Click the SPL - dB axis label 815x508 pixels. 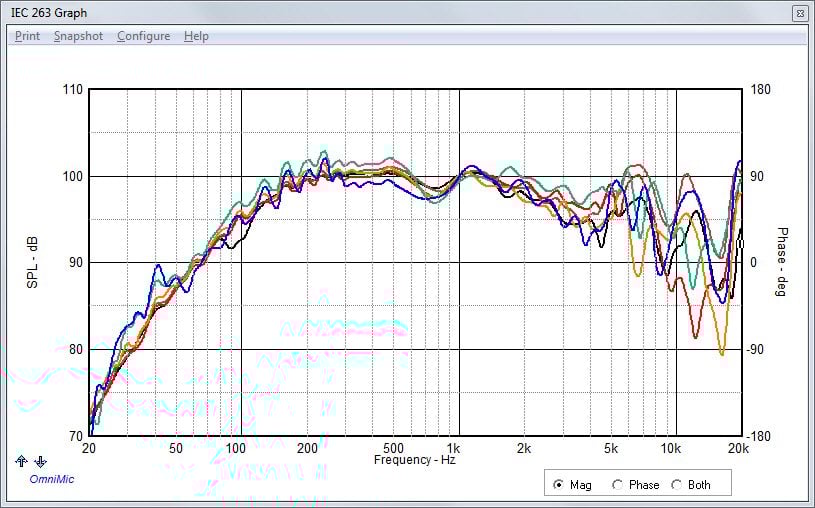pos(33,264)
